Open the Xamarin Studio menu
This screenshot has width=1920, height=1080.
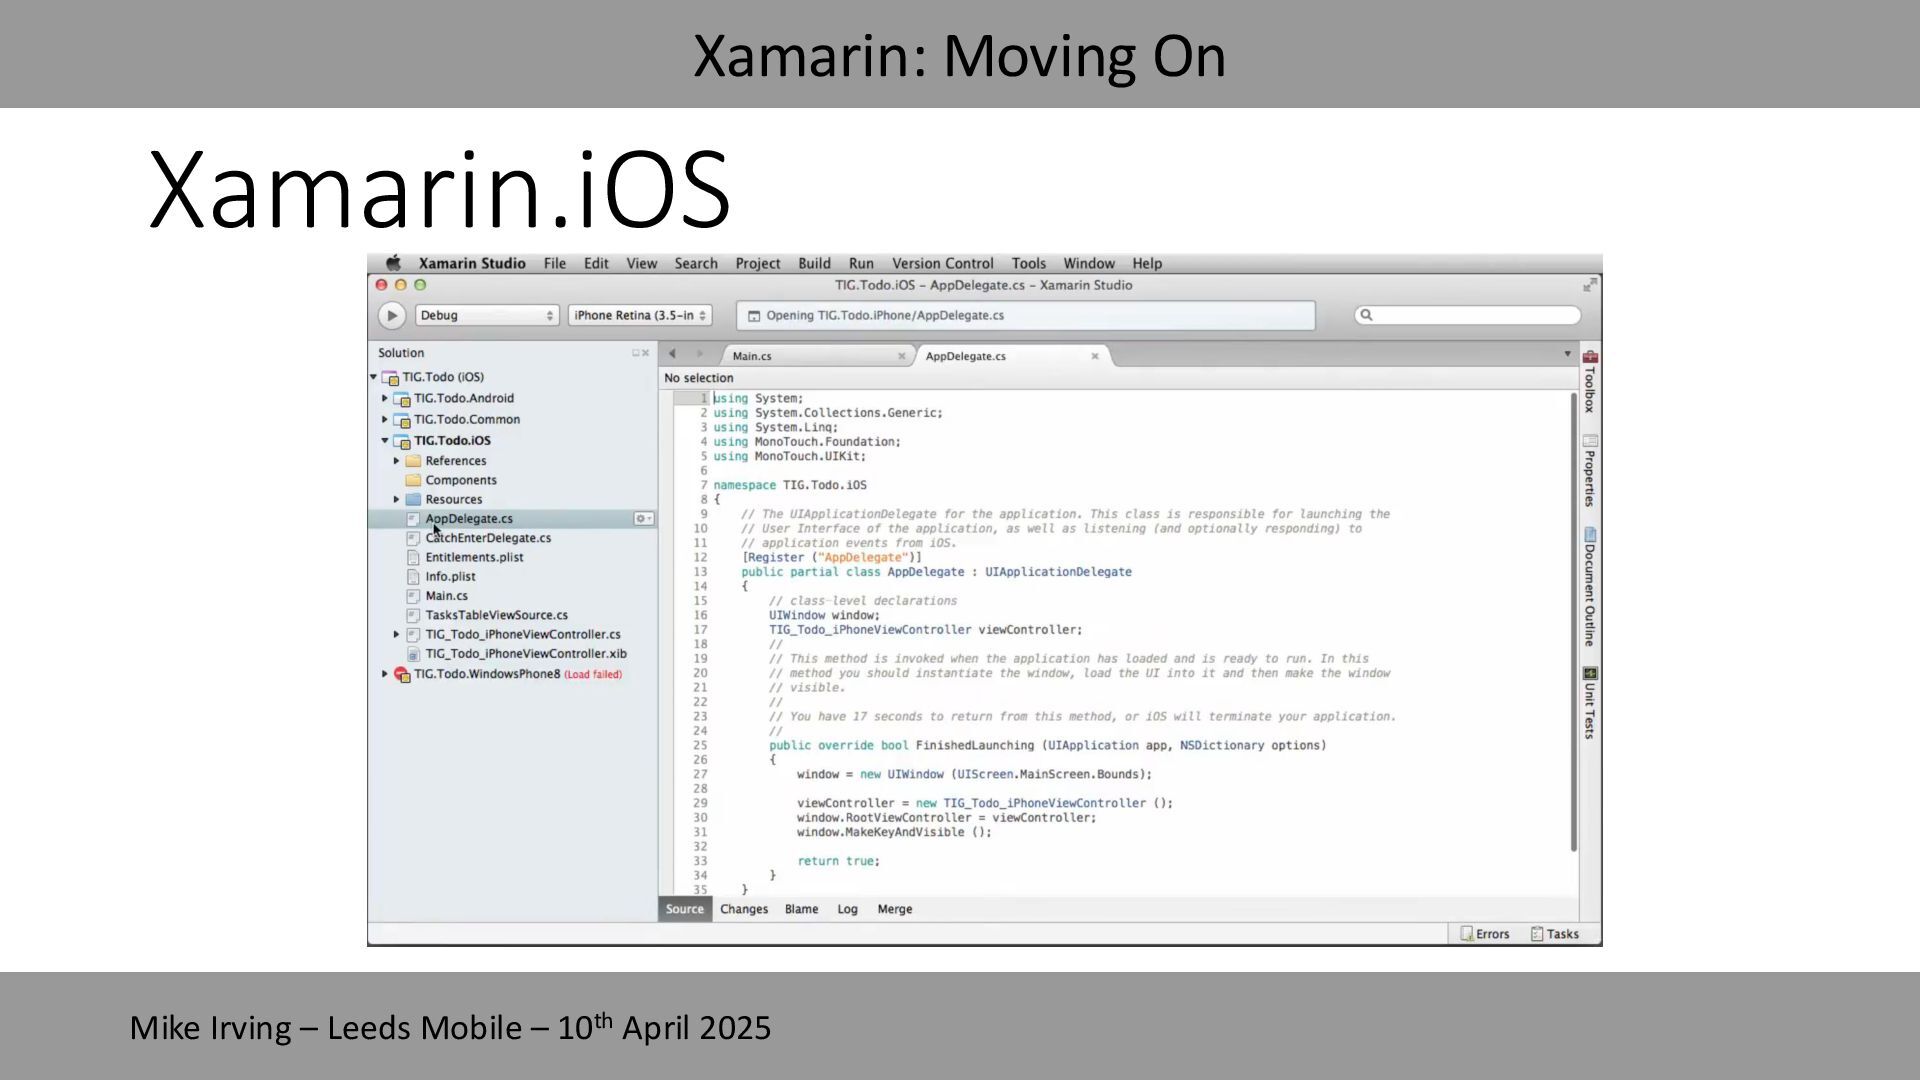472,263
